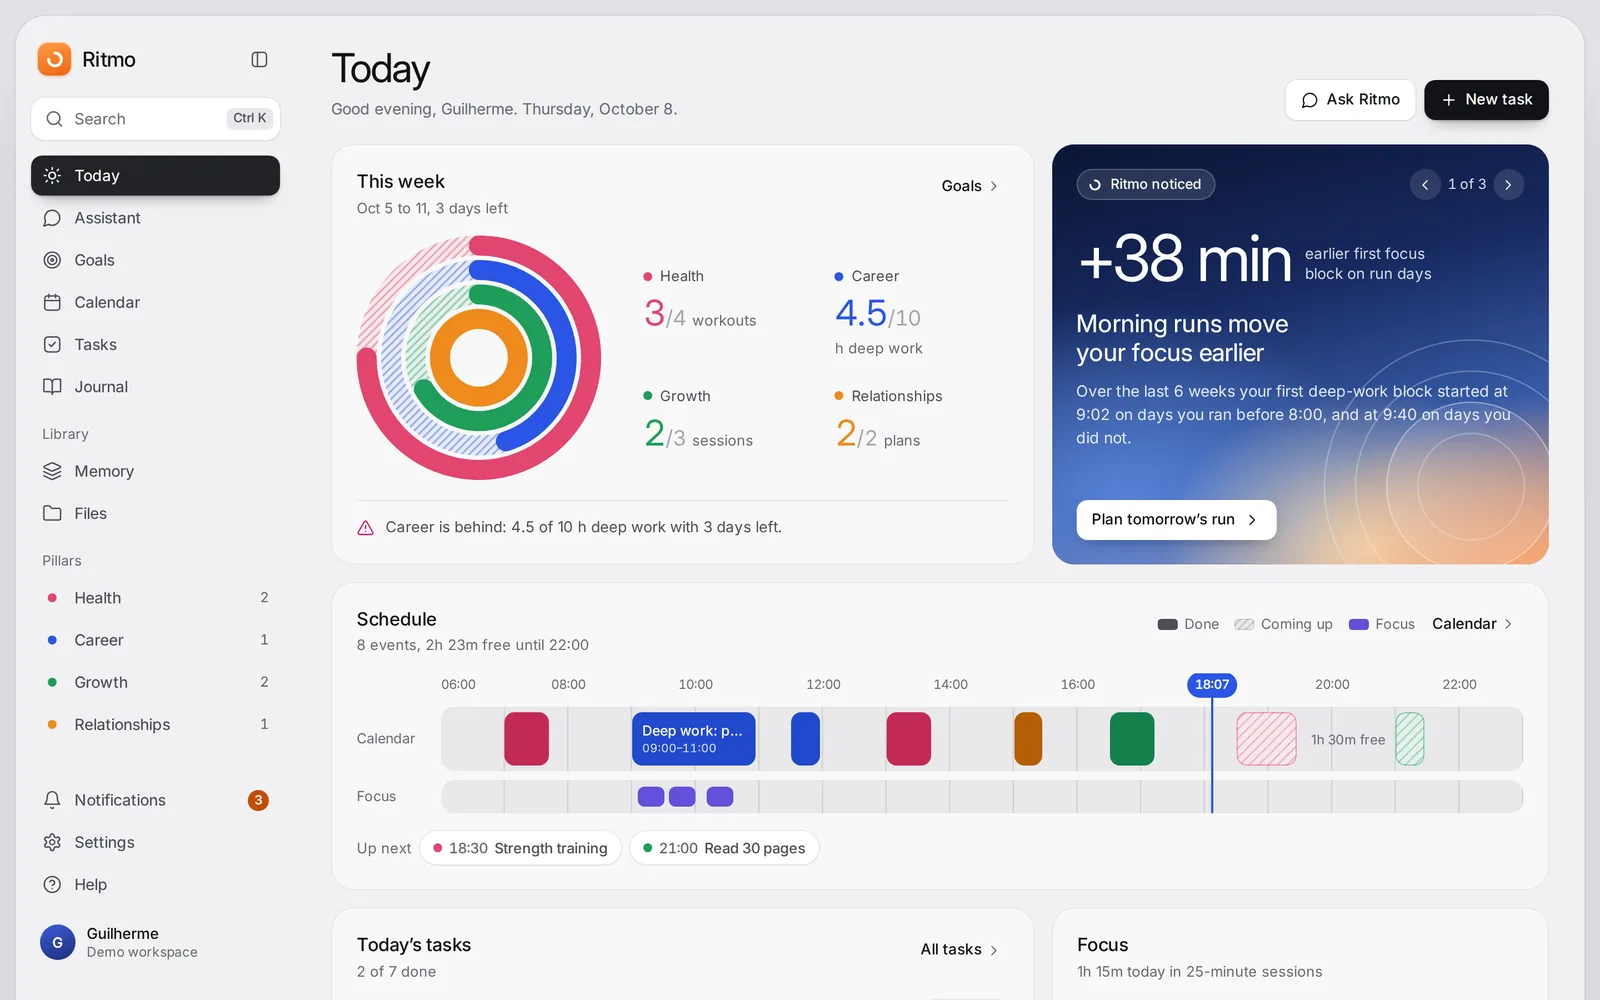Screen dimensions: 1600x1000
Task: Collapse the sidebar panel icon
Action: pyautogui.click(x=259, y=60)
